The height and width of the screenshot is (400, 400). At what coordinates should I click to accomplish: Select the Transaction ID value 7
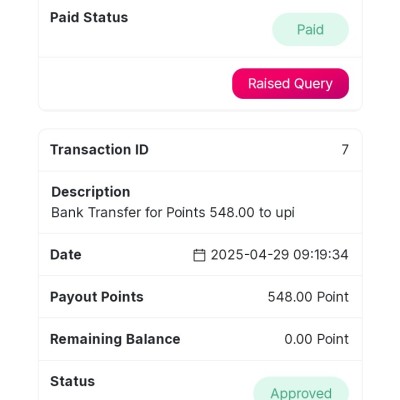coord(345,150)
